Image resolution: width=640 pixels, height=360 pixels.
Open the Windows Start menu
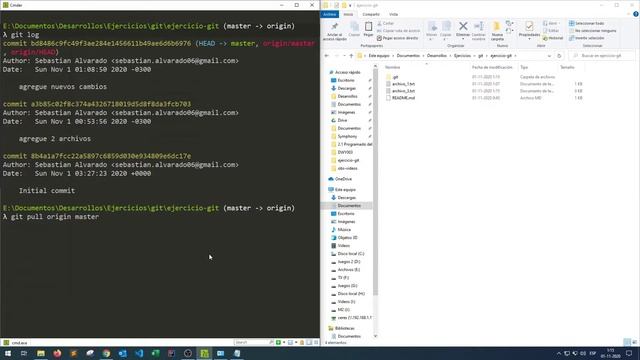tap(7, 353)
